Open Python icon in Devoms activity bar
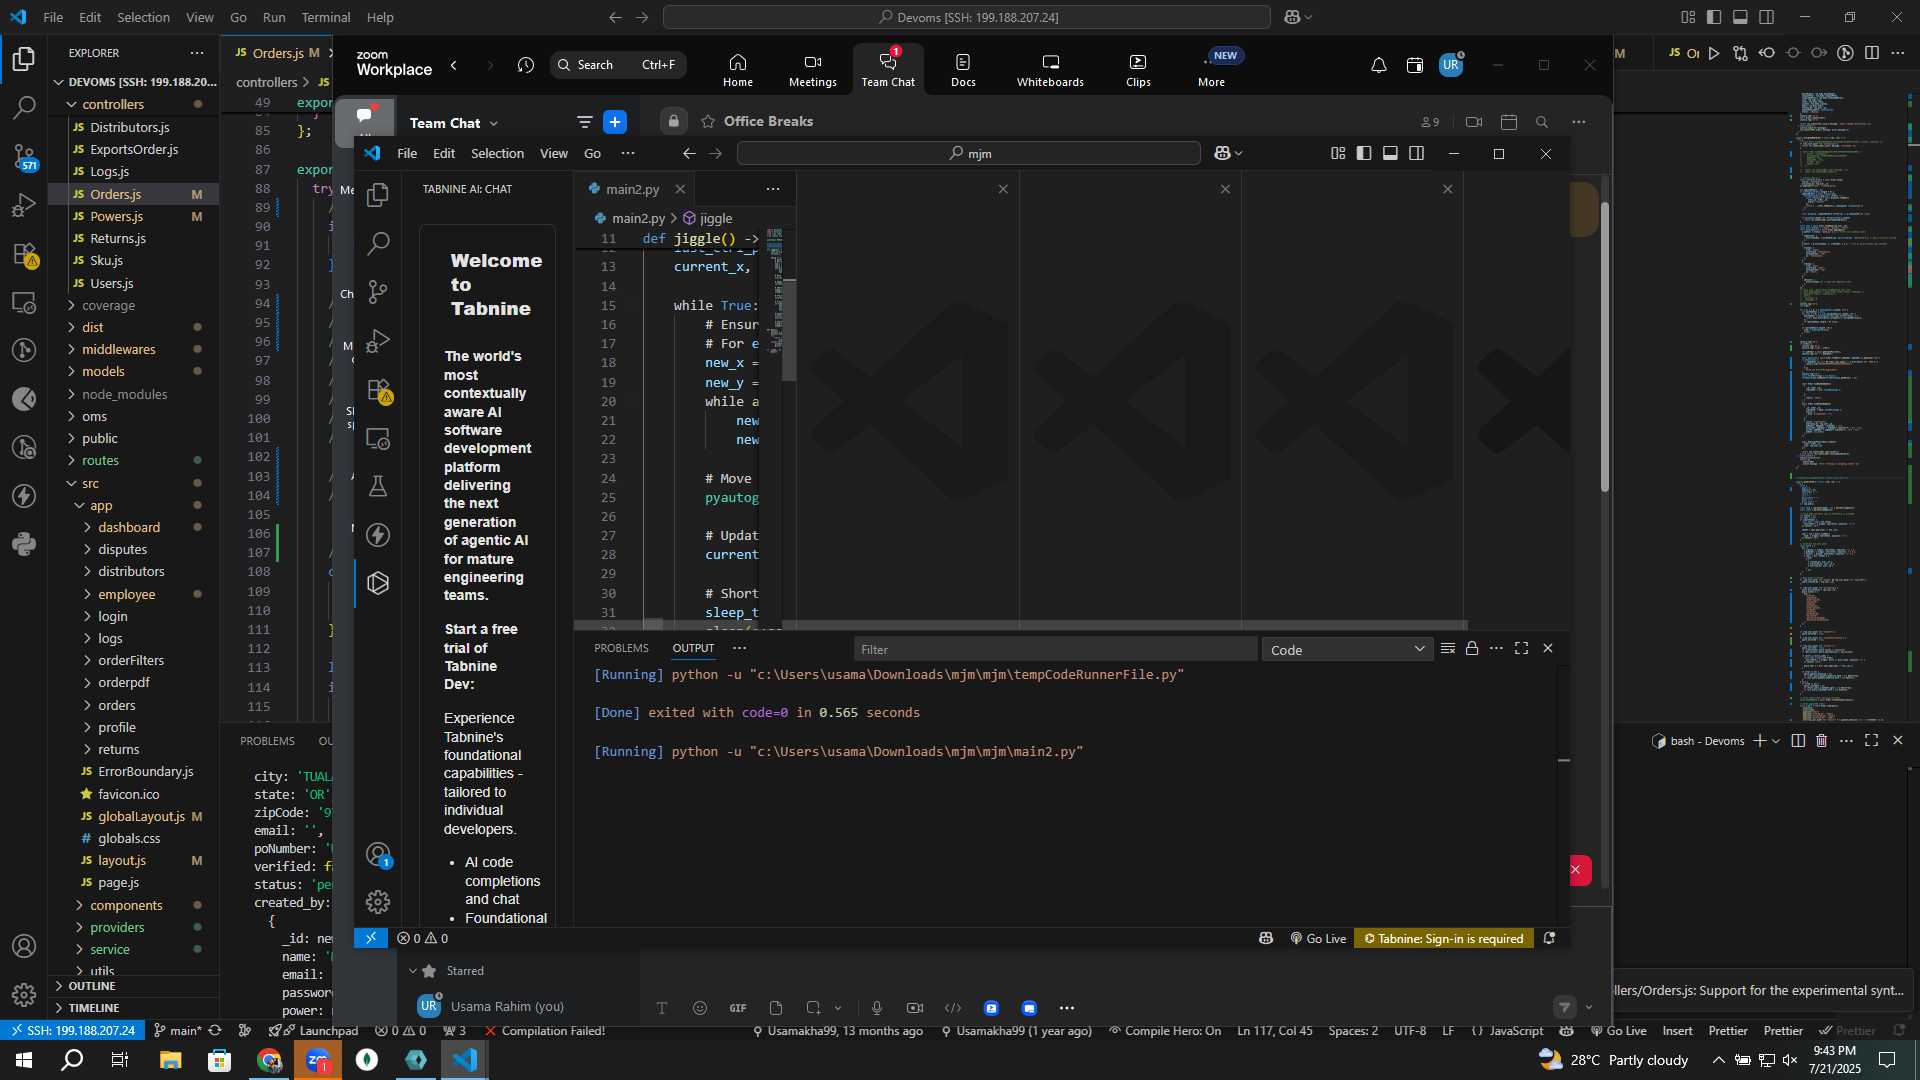The image size is (1920, 1080). 24,545
